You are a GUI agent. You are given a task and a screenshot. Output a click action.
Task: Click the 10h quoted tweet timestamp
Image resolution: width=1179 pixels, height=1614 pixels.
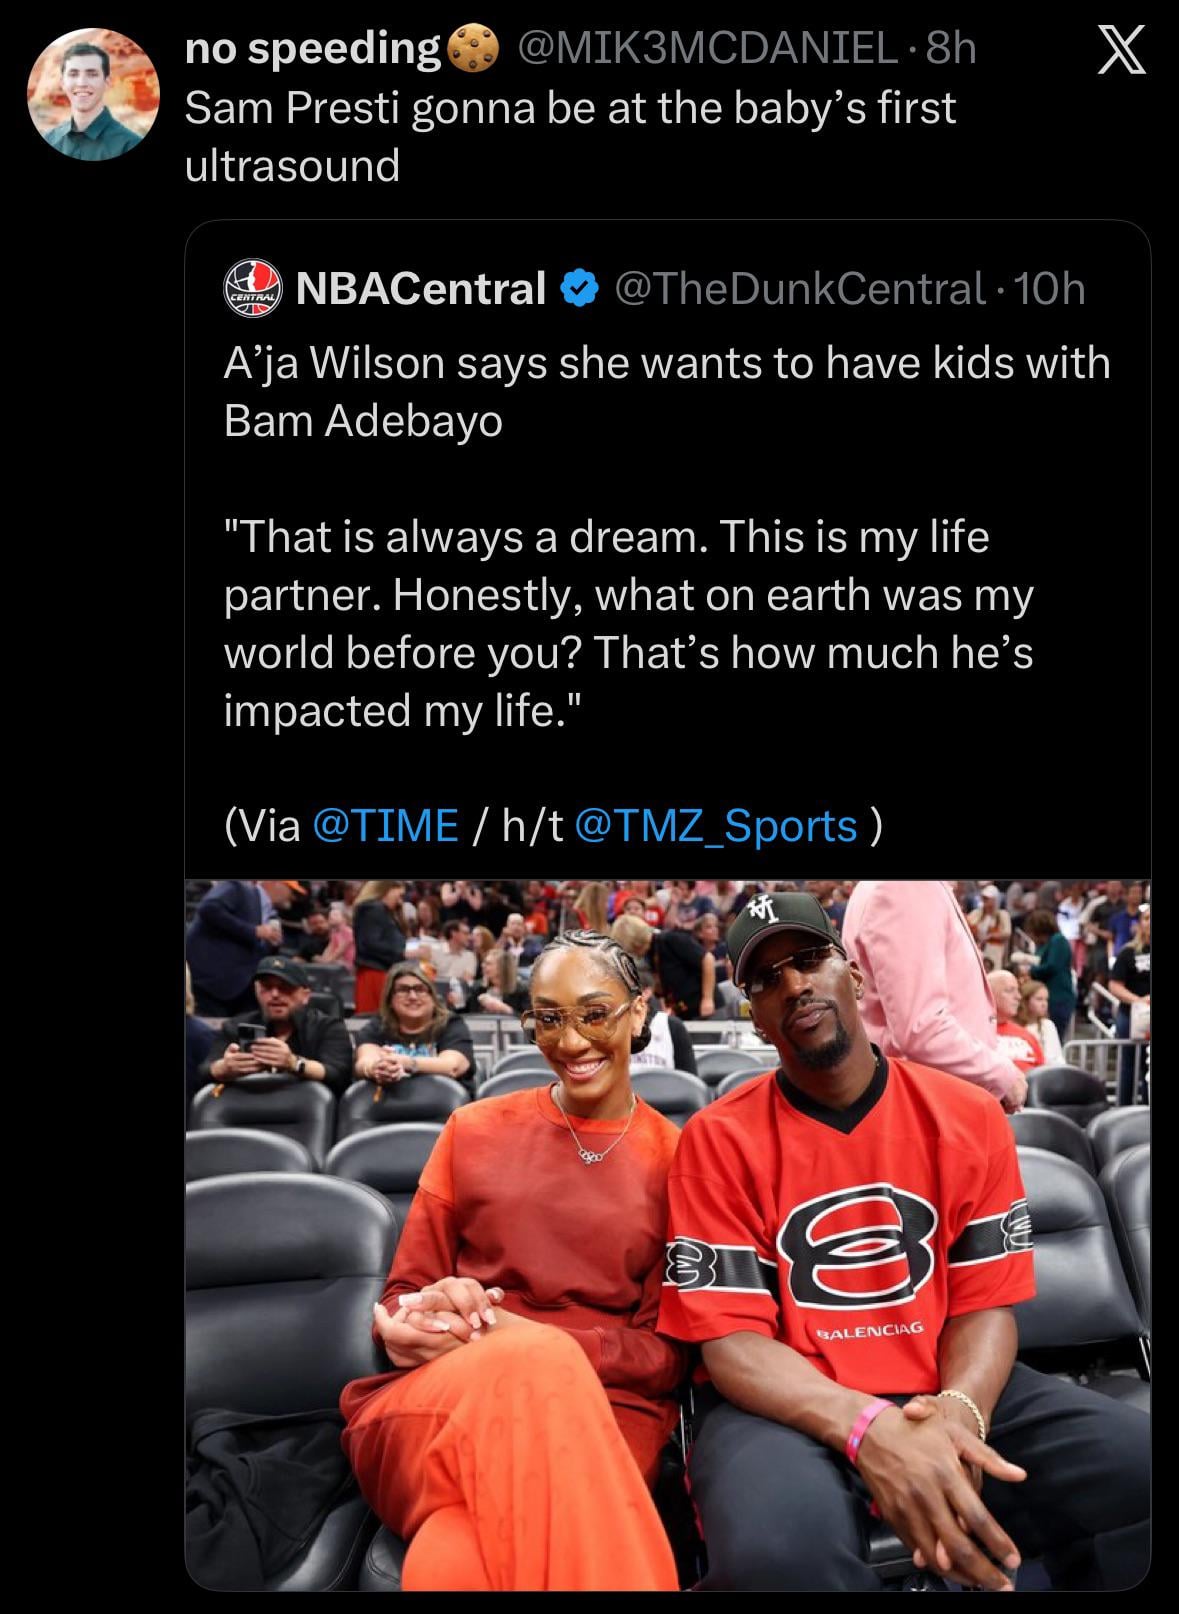pos(1049,289)
